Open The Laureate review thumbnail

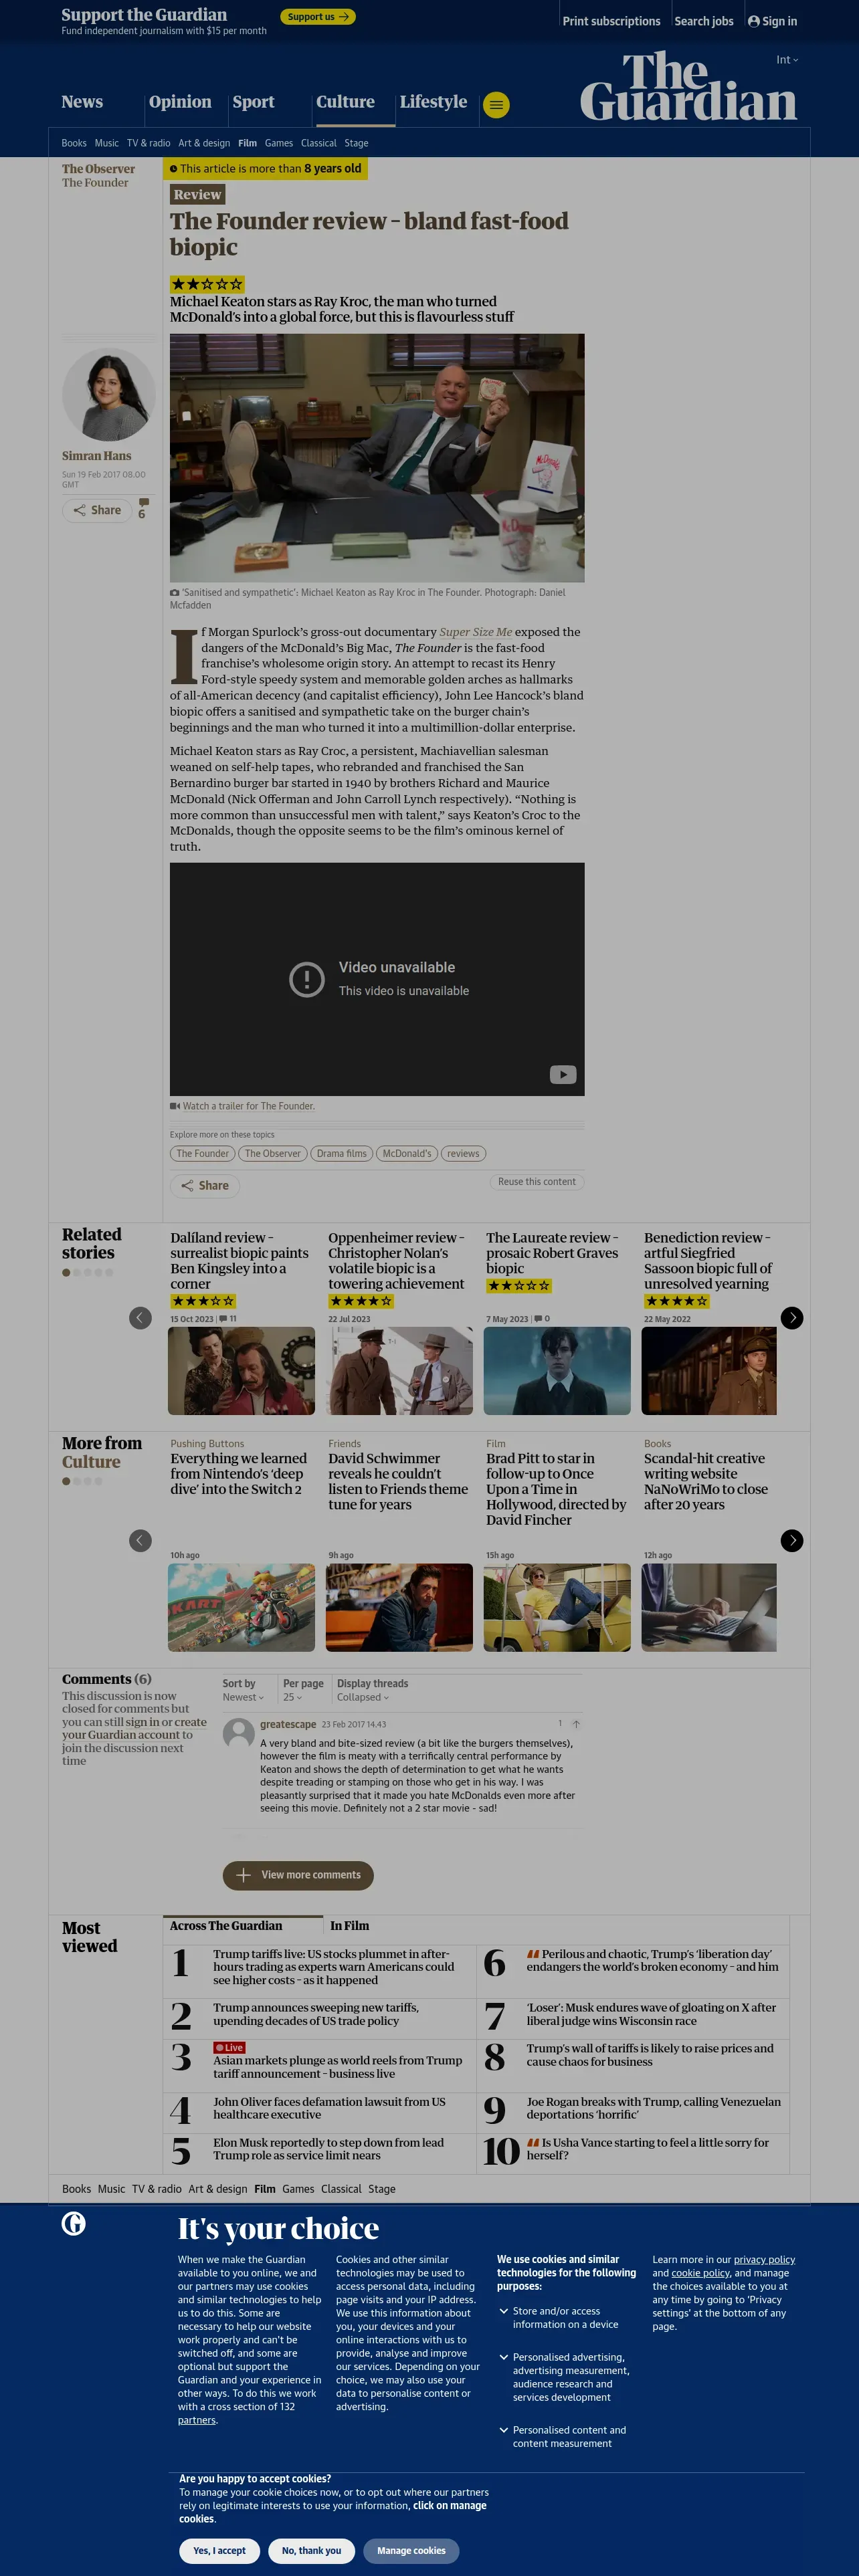pyautogui.click(x=557, y=1370)
